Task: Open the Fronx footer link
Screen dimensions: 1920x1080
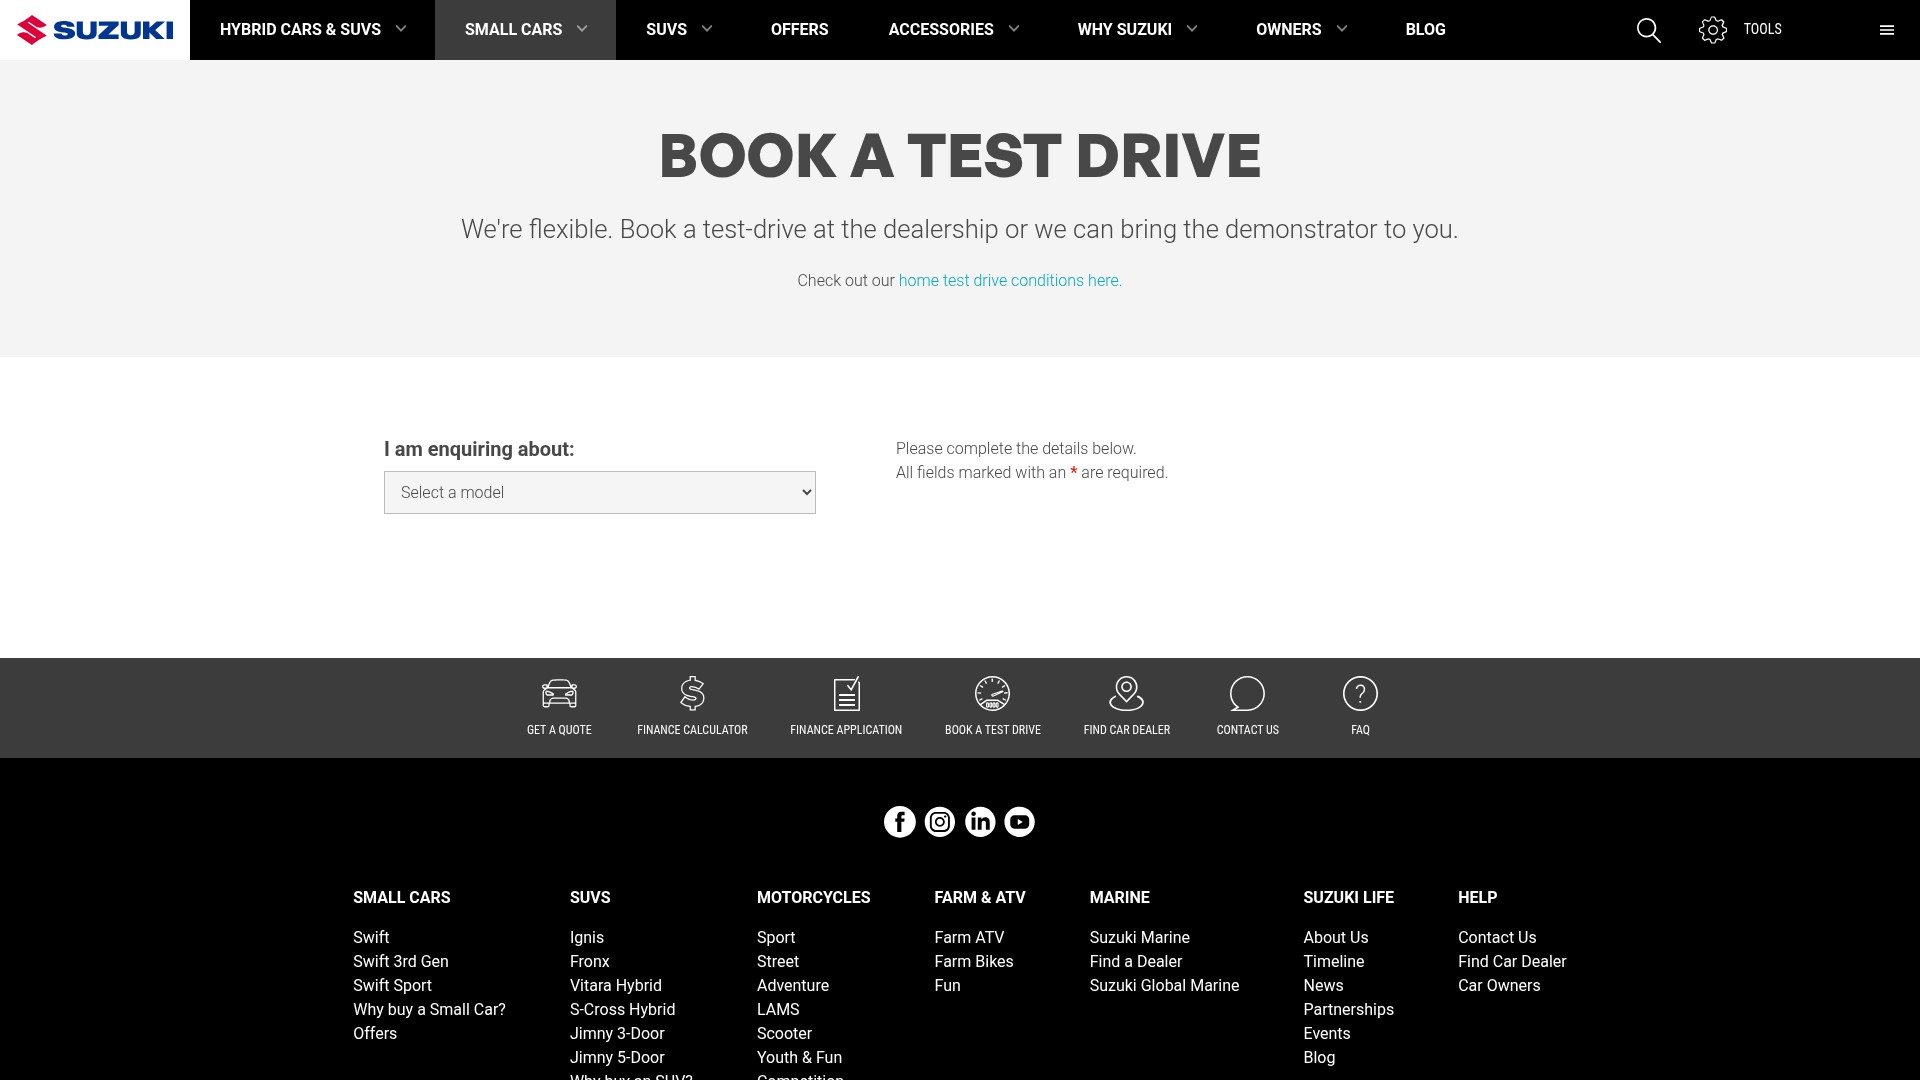Action: [589, 962]
